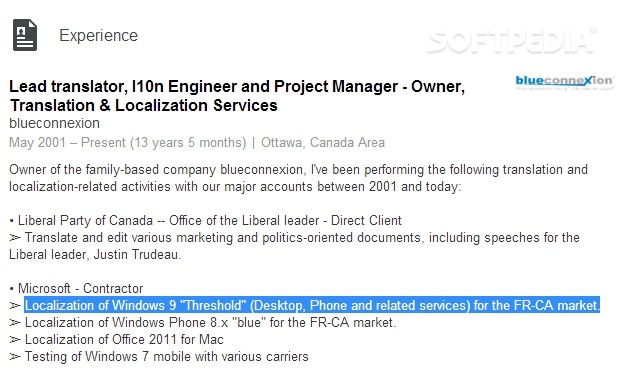
Task: Click the highlighted Windows 9 Threshold line
Action: pyautogui.click(x=312, y=305)
